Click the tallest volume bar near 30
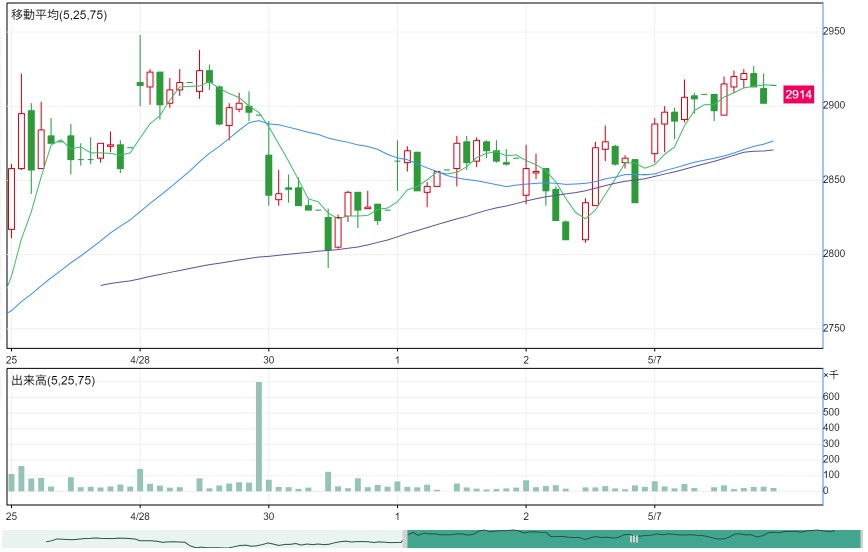This screenshot has width=868, height=552. pyautogui.click(x=259, y=436)
